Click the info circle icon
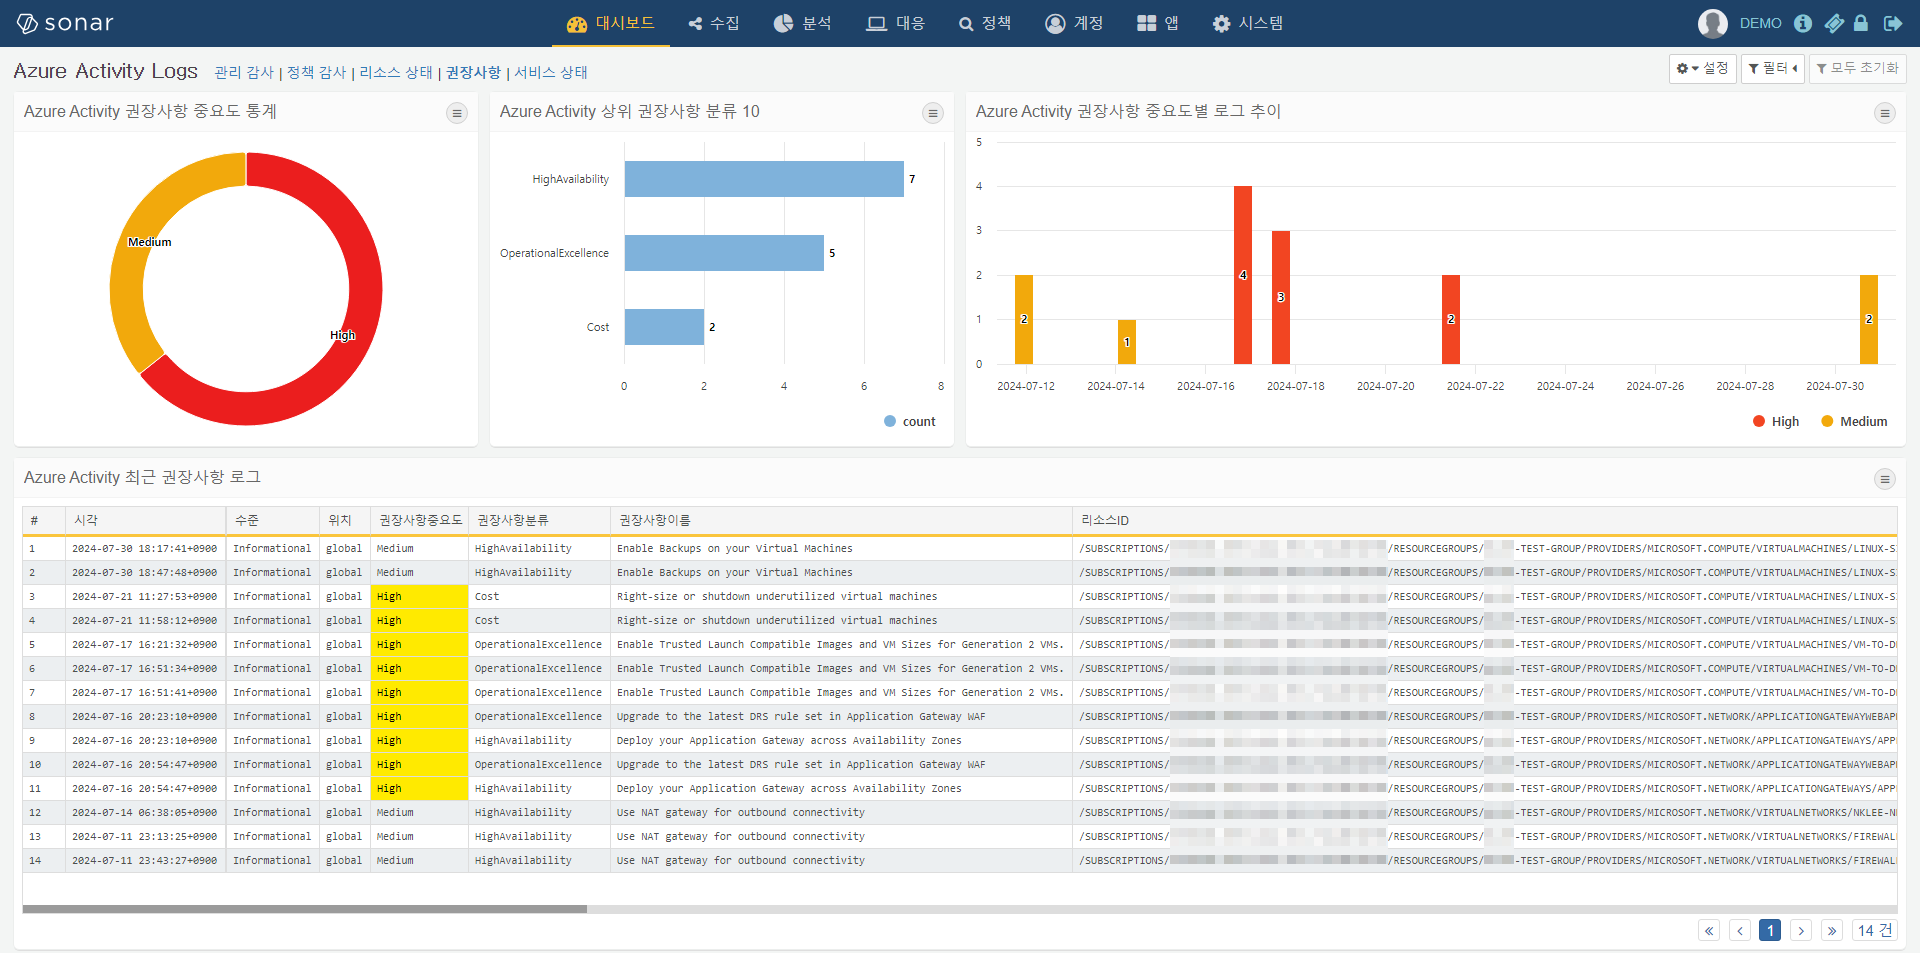This screenshot has height=953, width=1920. [x=1803, y=23]
